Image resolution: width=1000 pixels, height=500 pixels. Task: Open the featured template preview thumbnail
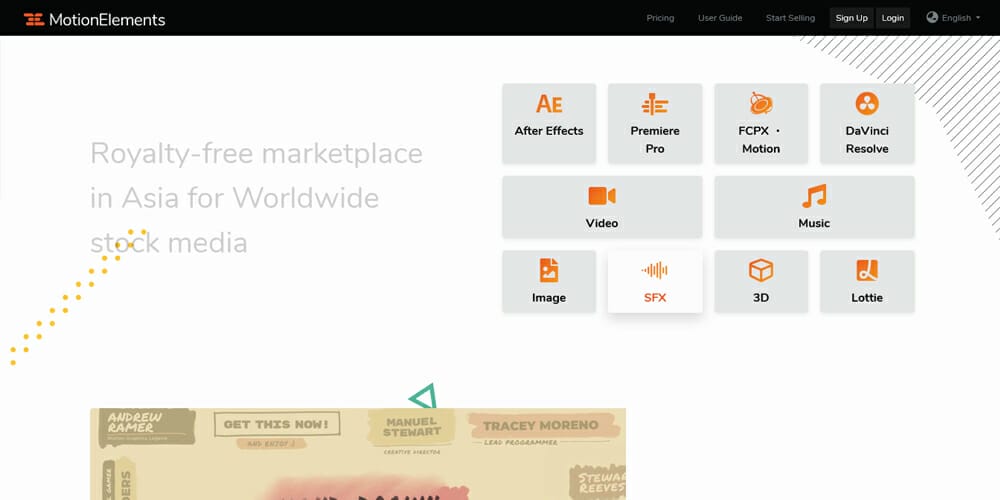click(358, 454)
